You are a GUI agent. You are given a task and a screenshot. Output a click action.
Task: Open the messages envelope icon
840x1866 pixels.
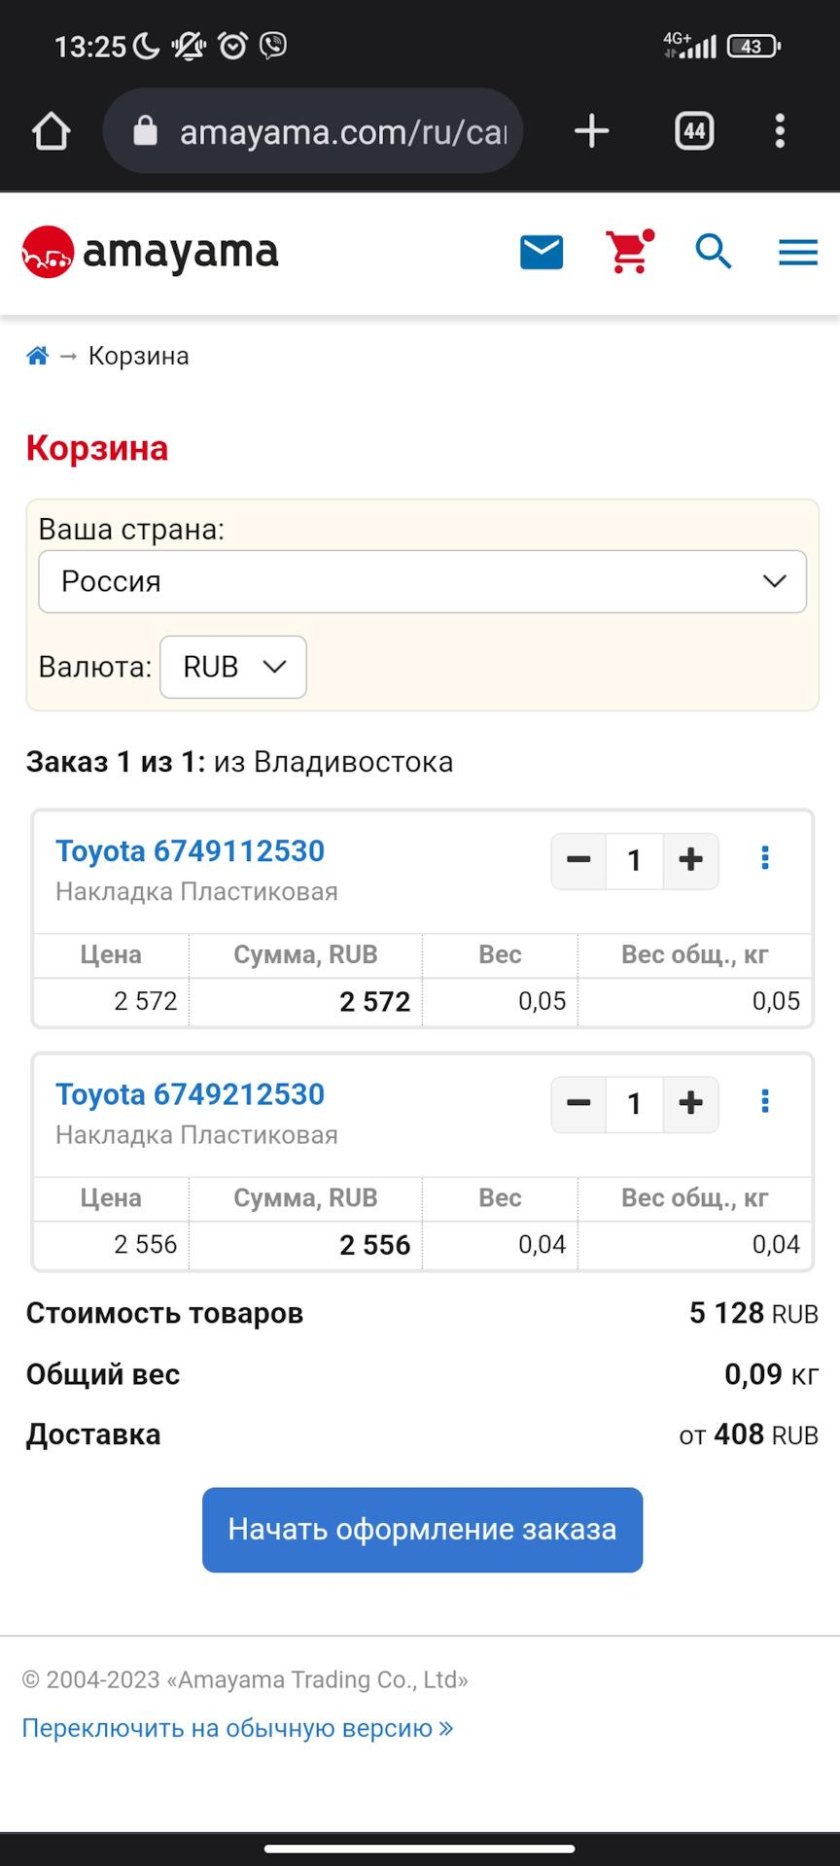pos(542,252)
